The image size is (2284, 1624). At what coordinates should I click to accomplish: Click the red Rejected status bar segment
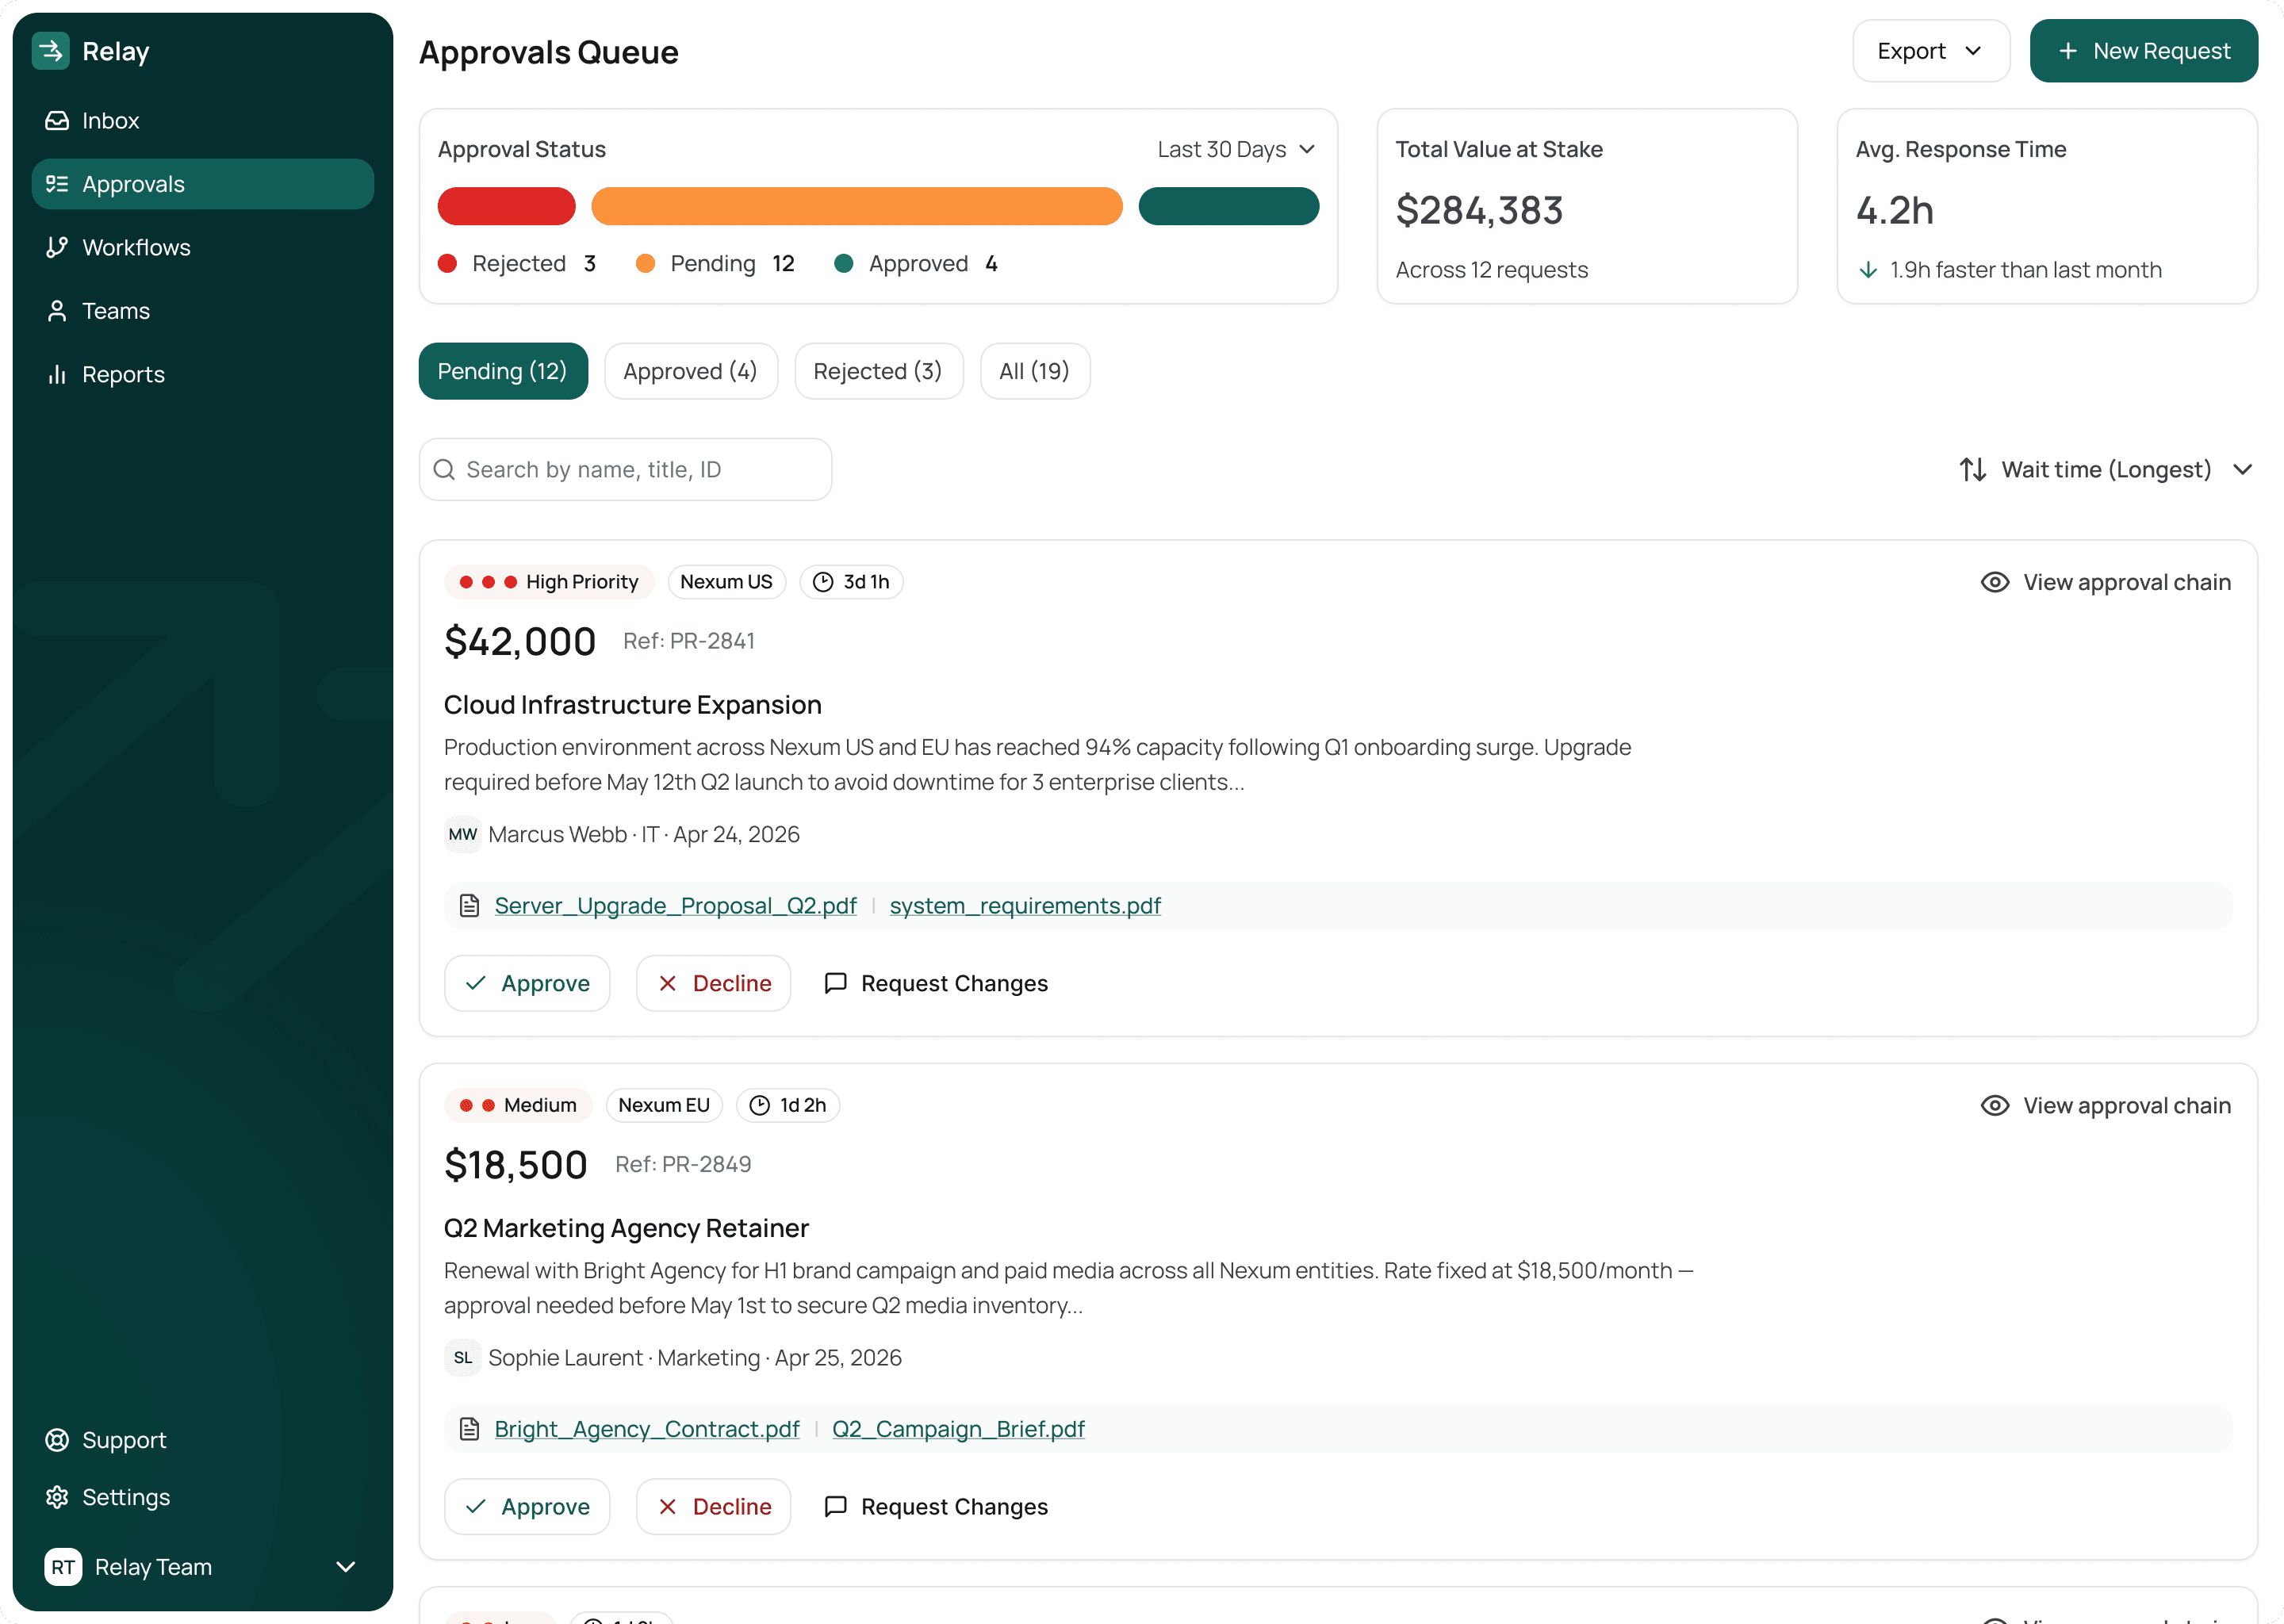point(506,206)
